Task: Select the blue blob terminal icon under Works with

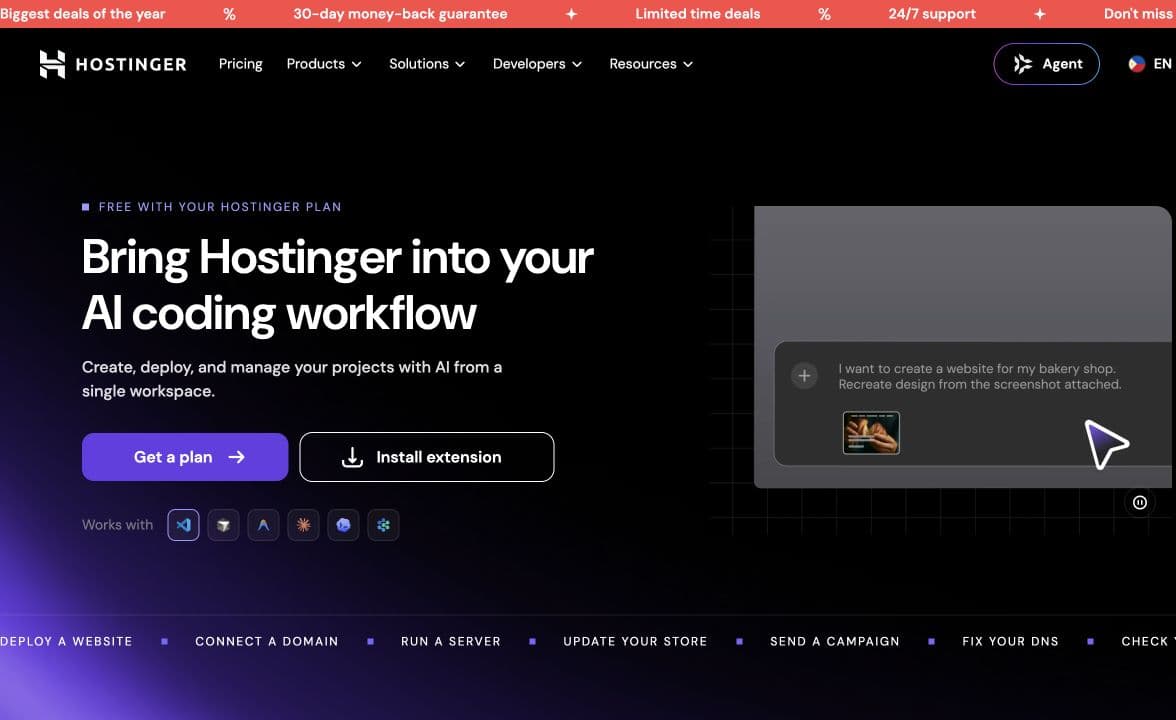Action: [344, 525]
